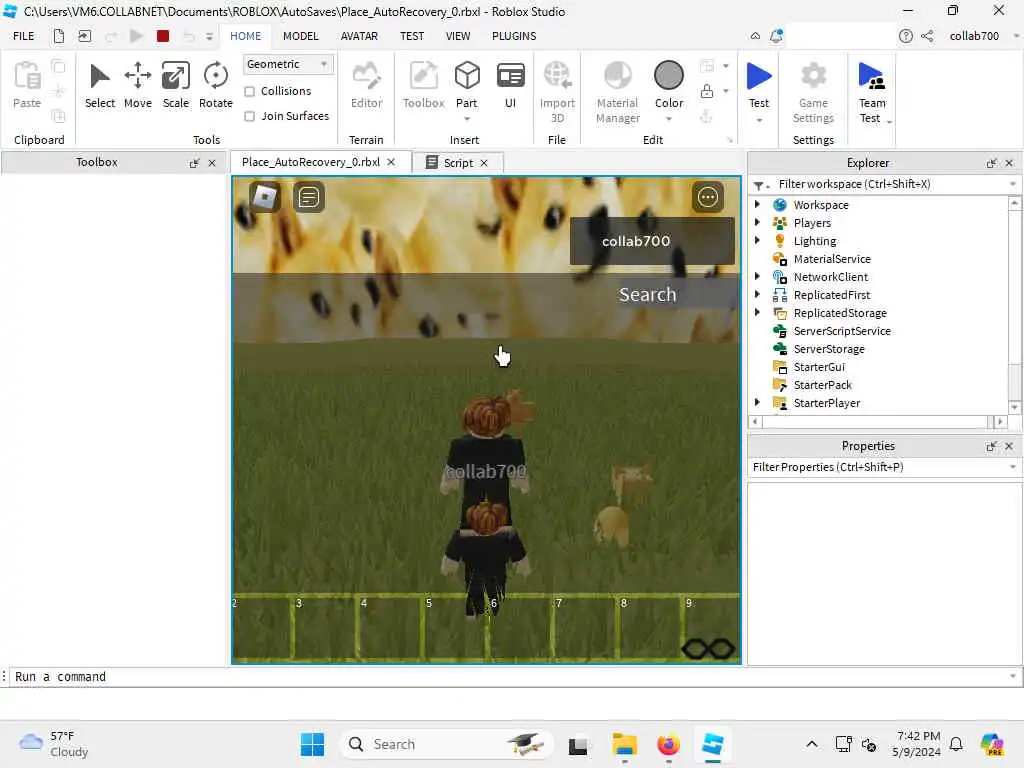Screen dimensions: 1024x768
Task: Expand the ReplicatedStorage node
Action: (757, 312)
